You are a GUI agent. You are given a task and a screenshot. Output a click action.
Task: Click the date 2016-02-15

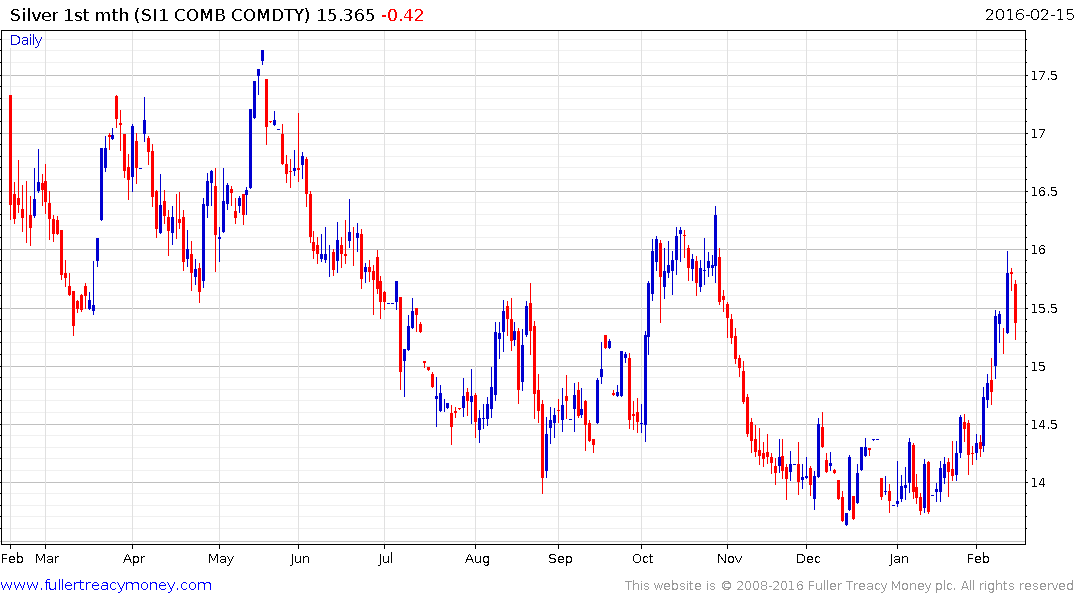(1029, 14)
